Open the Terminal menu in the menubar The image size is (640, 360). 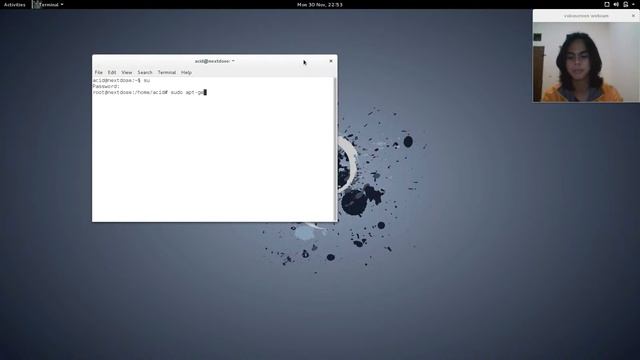pyautogui.click(x=167, y=72)
